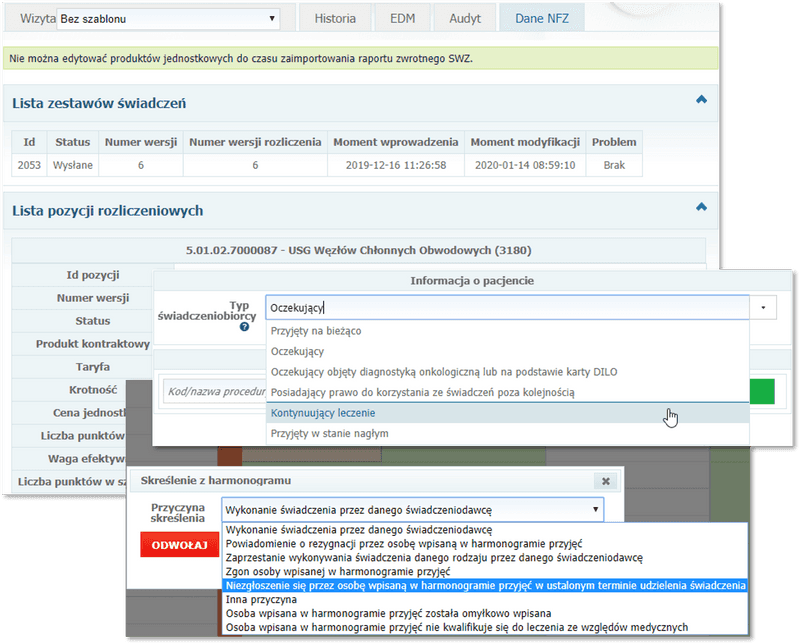The height and width of the screenshot is (644, 800).
Task: Pick the Inna przyczyna option
Action: click(485, 599)
